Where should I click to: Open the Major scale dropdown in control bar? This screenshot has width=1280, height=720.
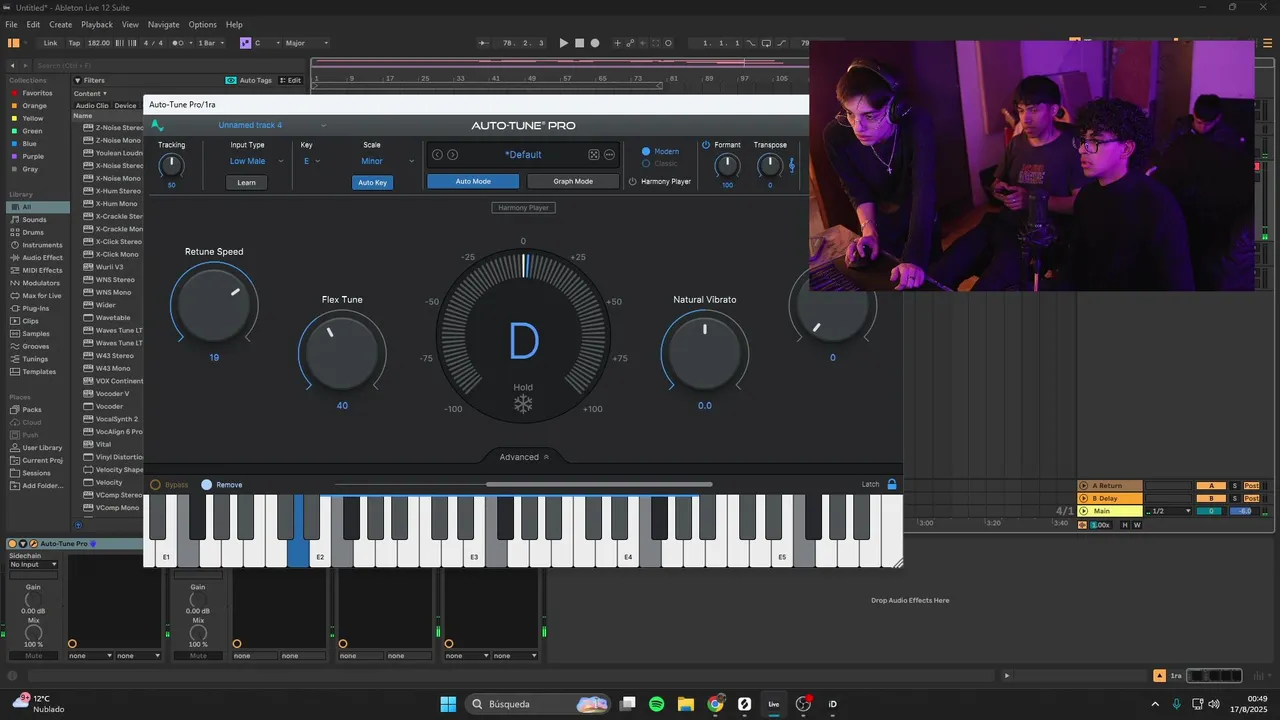point(307,43)
